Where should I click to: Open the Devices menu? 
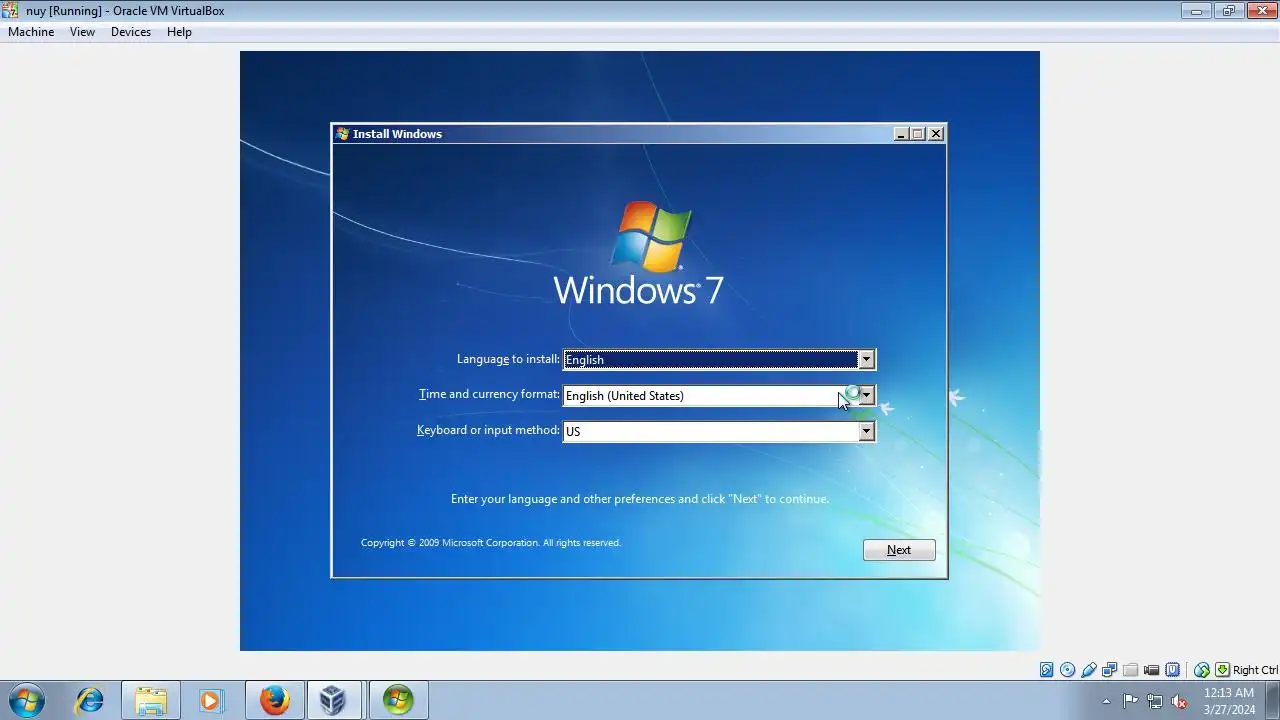pyautogui.click(x=131, y=32)
